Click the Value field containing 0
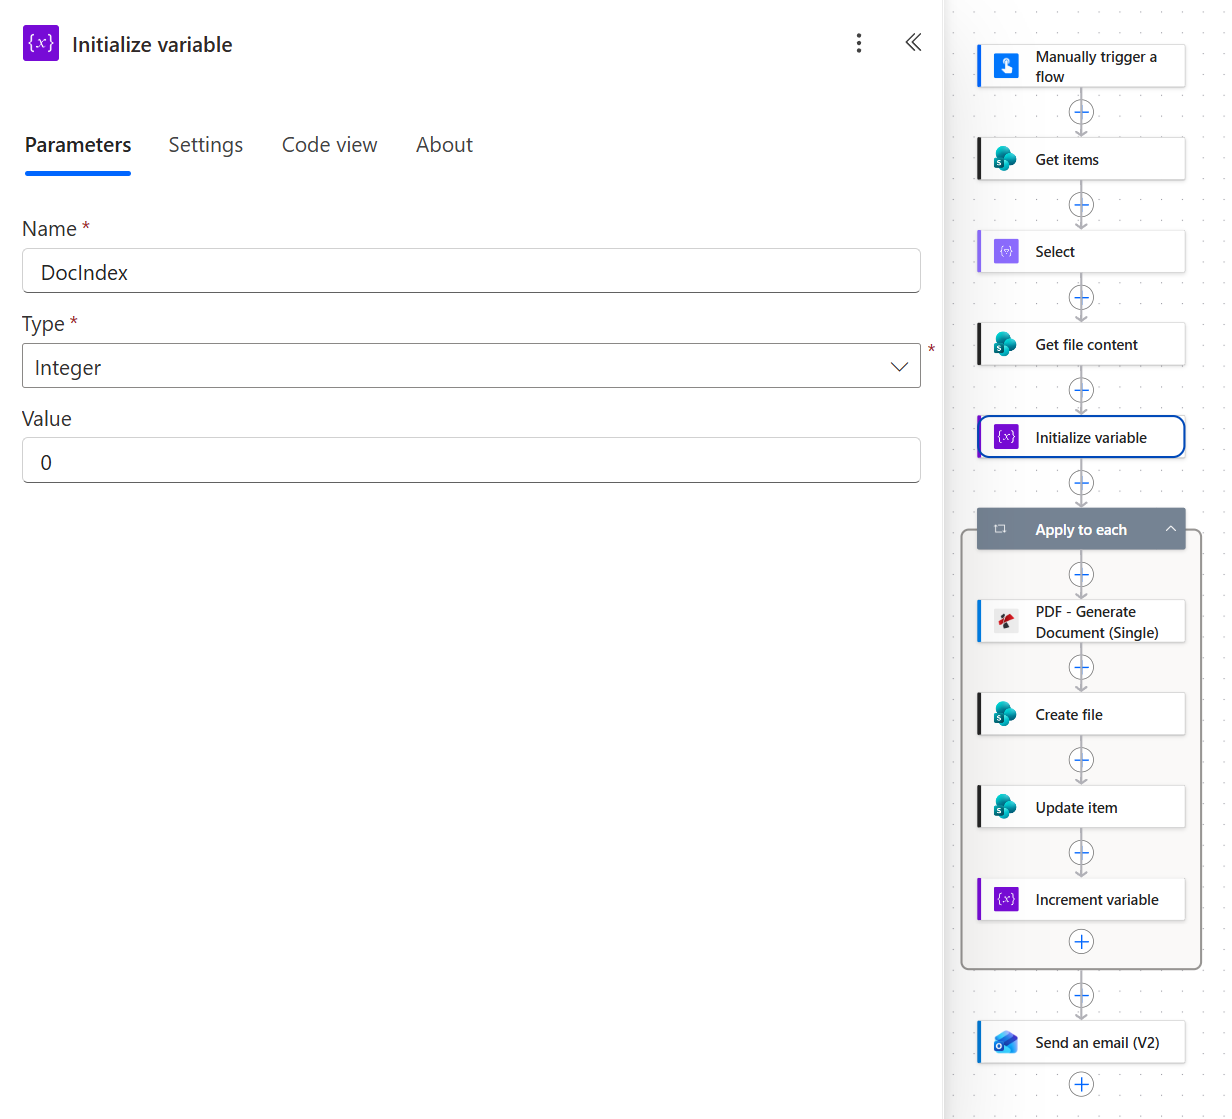Screen dimensions: 1232x1119 point(471,460)
